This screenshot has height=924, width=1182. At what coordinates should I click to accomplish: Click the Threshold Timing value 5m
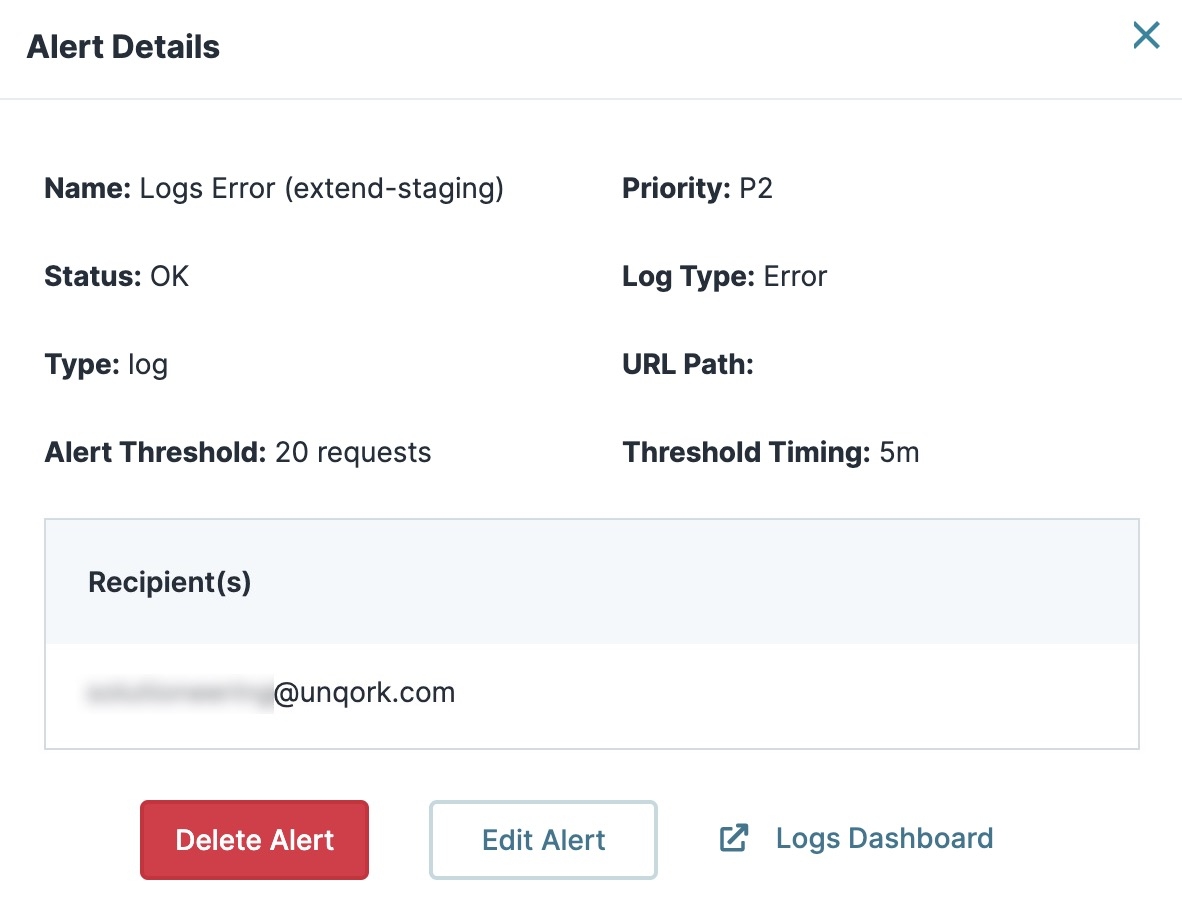899,452
